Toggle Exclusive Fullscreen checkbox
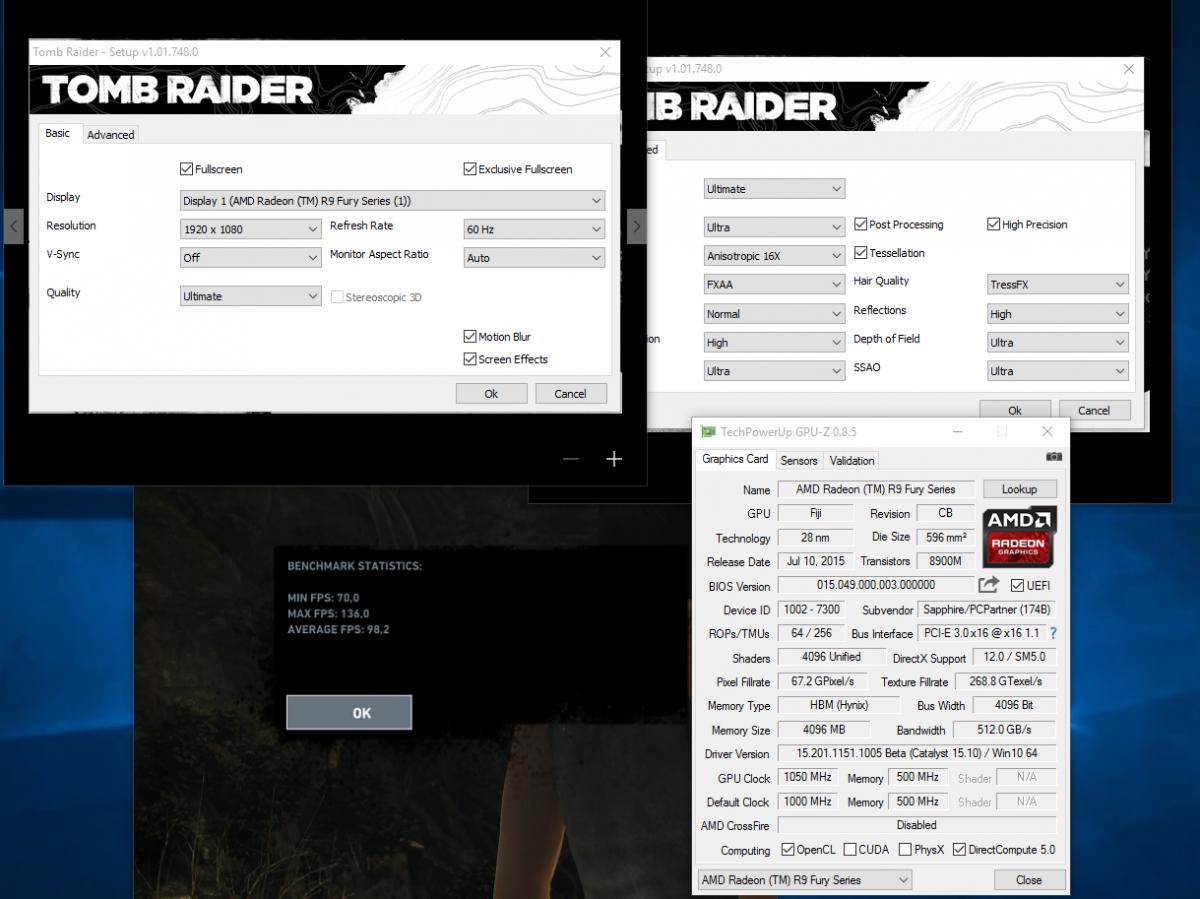The height and width of the screenshot is (899, 1200). point(470,169)
